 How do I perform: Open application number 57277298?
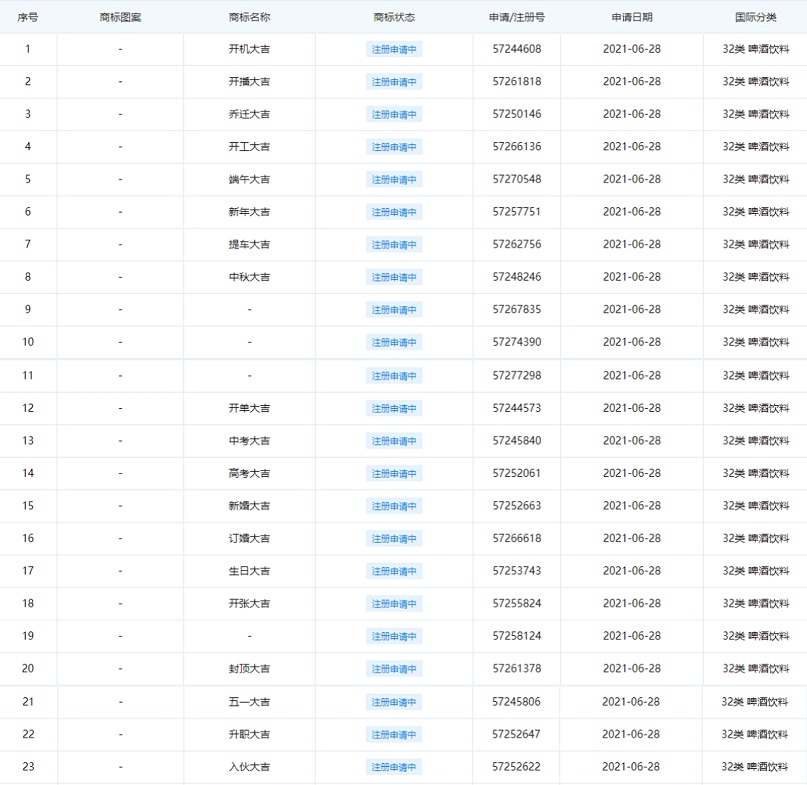pyautogui.click(x=517, y=376)
